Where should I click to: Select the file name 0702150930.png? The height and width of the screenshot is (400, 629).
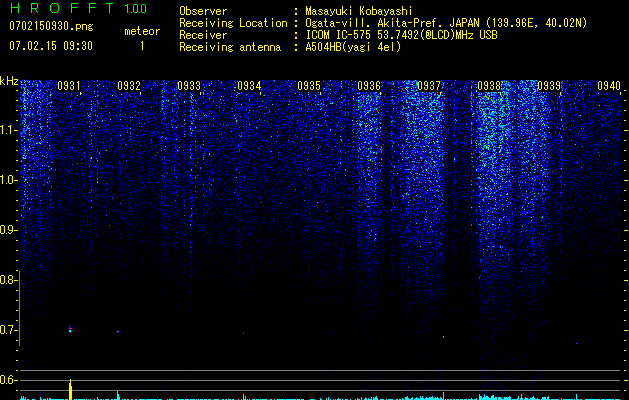click(51, 26)
